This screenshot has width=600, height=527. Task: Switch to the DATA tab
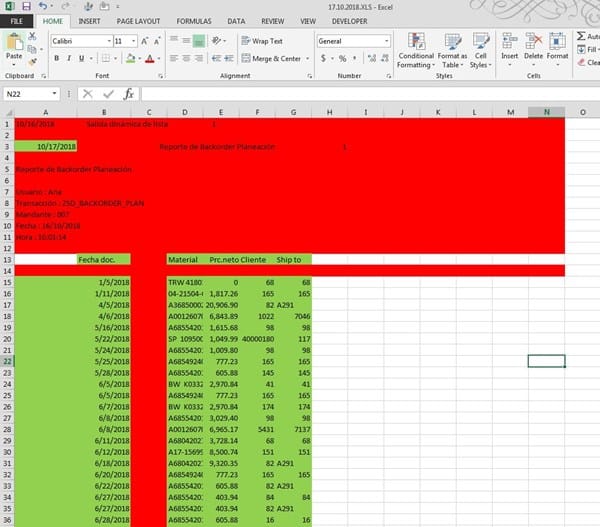[x=236, y=21]
